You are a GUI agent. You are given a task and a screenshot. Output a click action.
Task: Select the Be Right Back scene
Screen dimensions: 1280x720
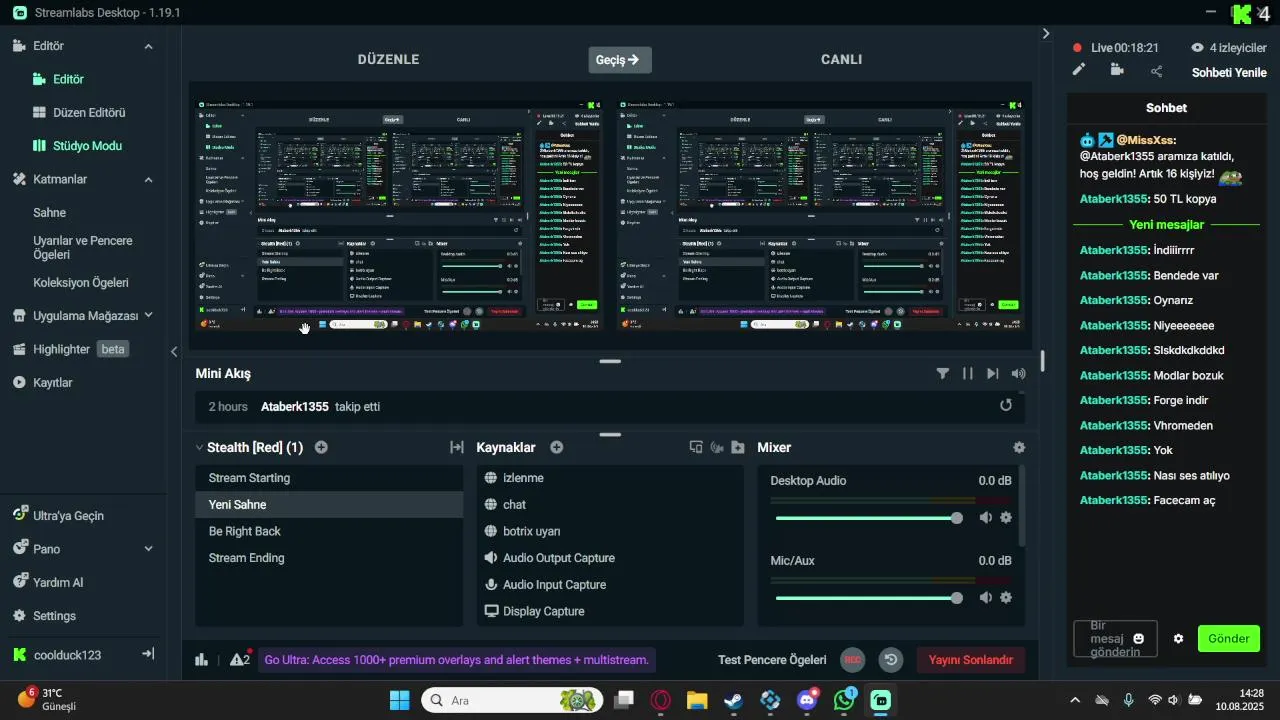[x=329, y=531]
